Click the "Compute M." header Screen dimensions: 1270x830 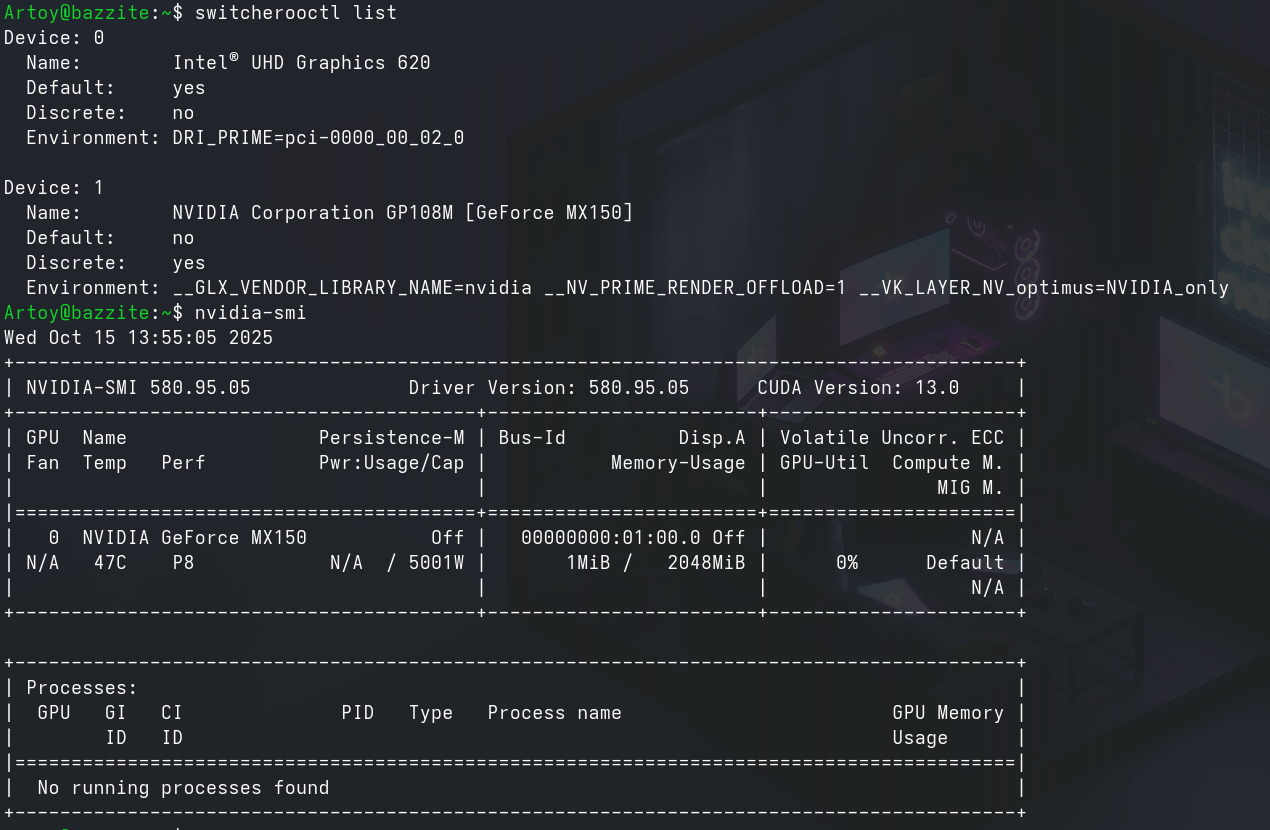948,463
